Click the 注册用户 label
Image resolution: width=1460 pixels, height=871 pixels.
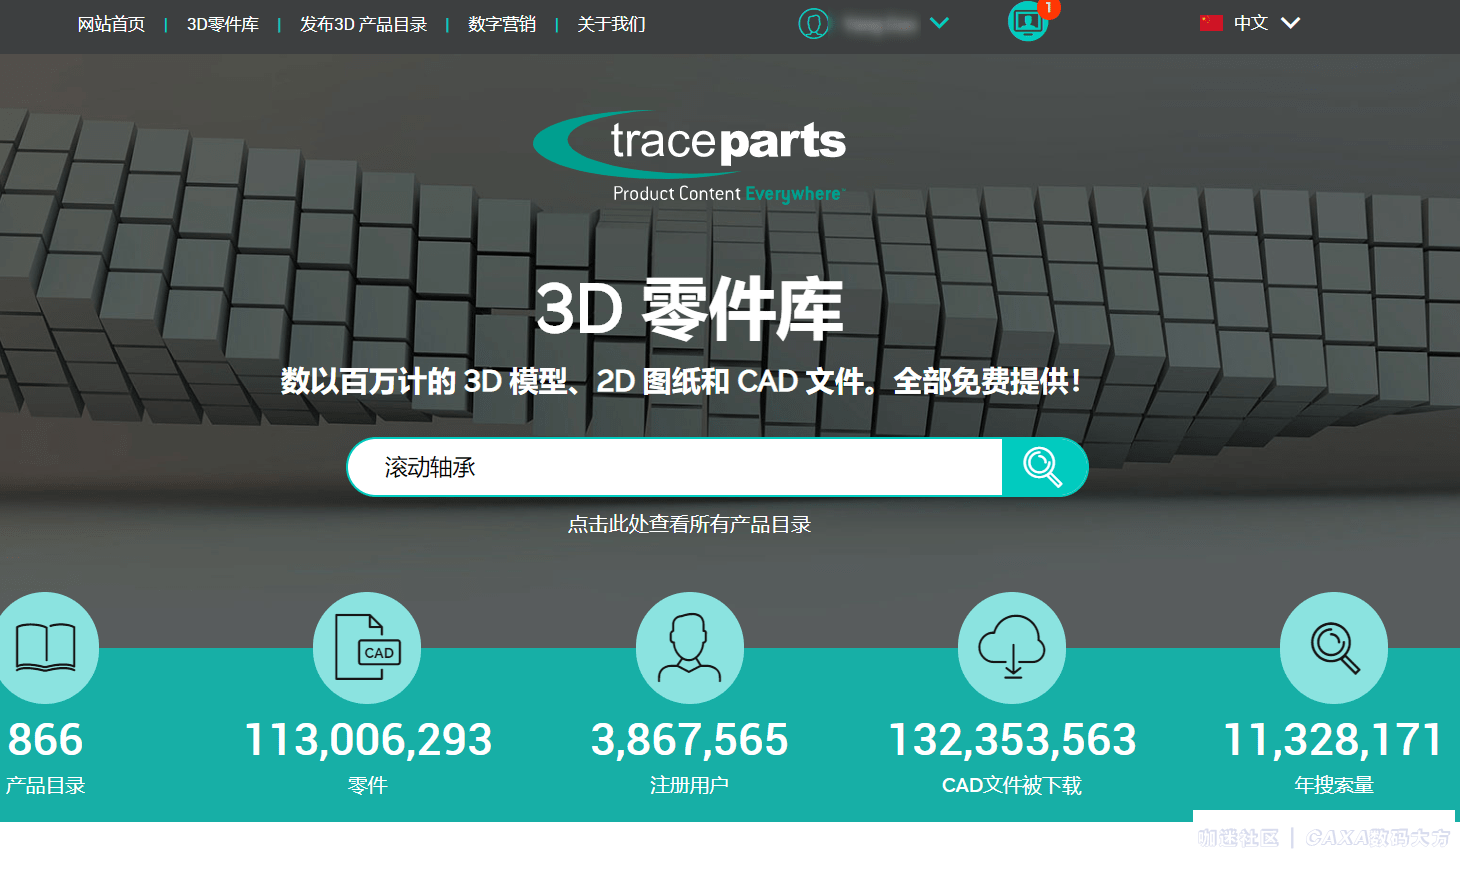click(x=690, y=786)
